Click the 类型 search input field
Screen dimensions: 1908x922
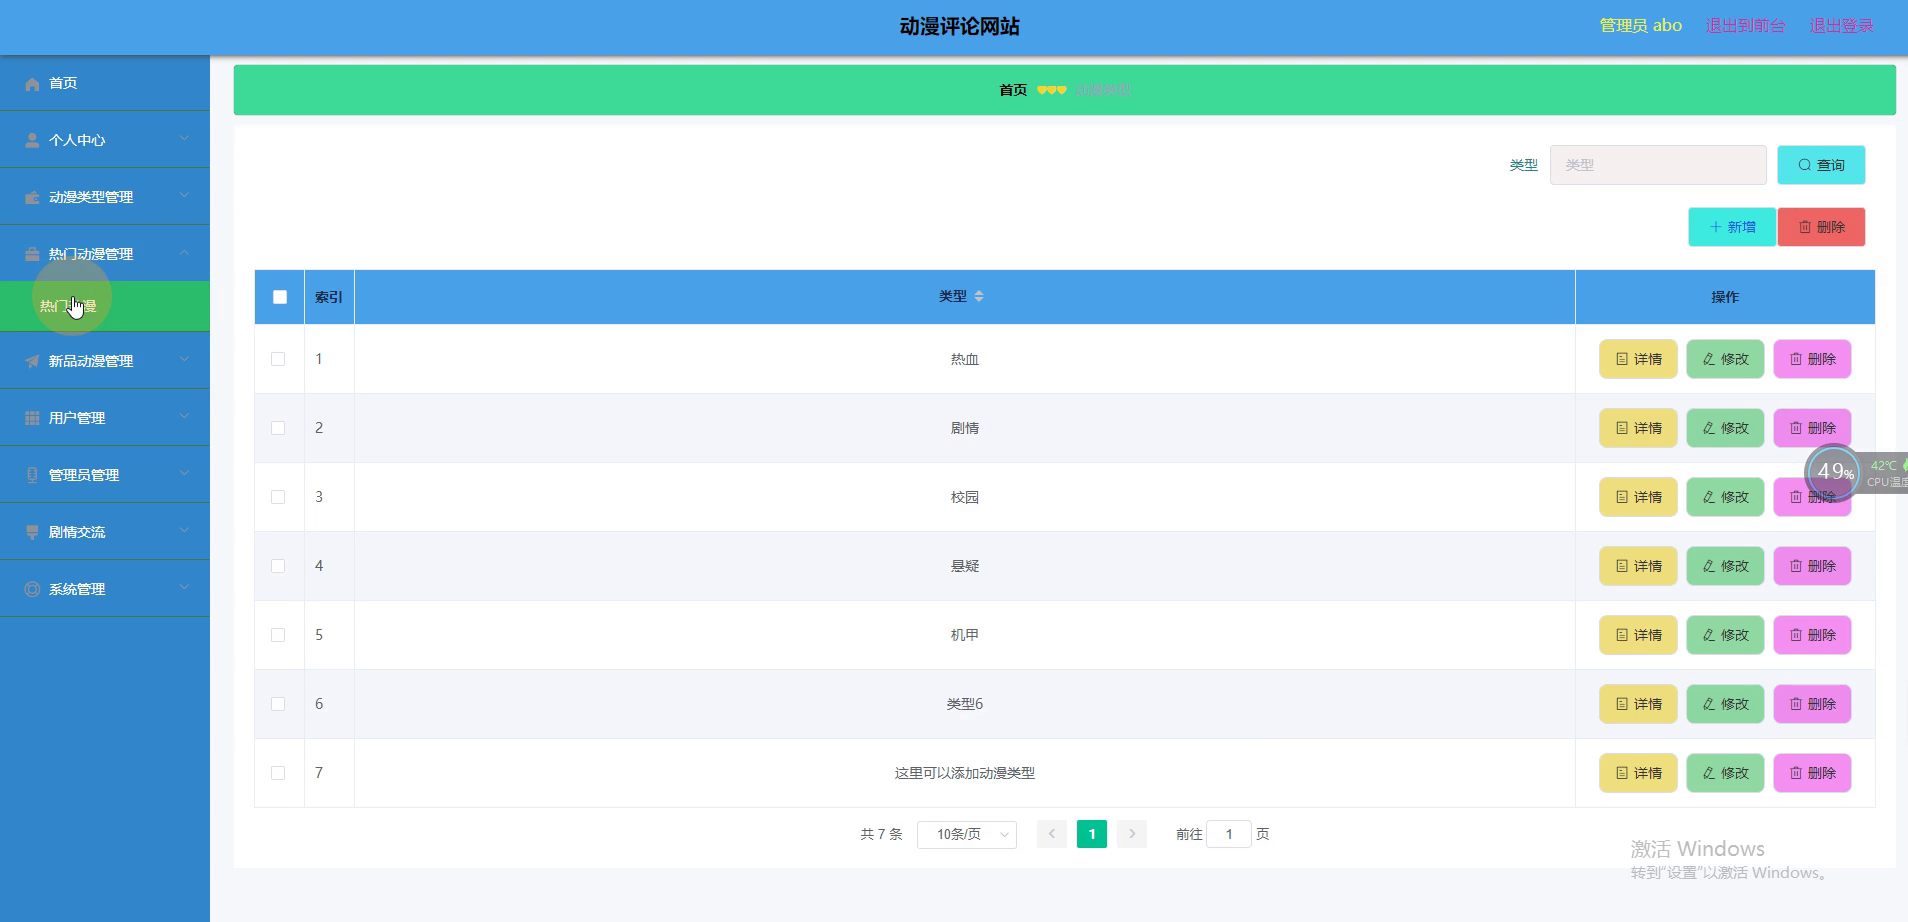tap(1658, 165)
